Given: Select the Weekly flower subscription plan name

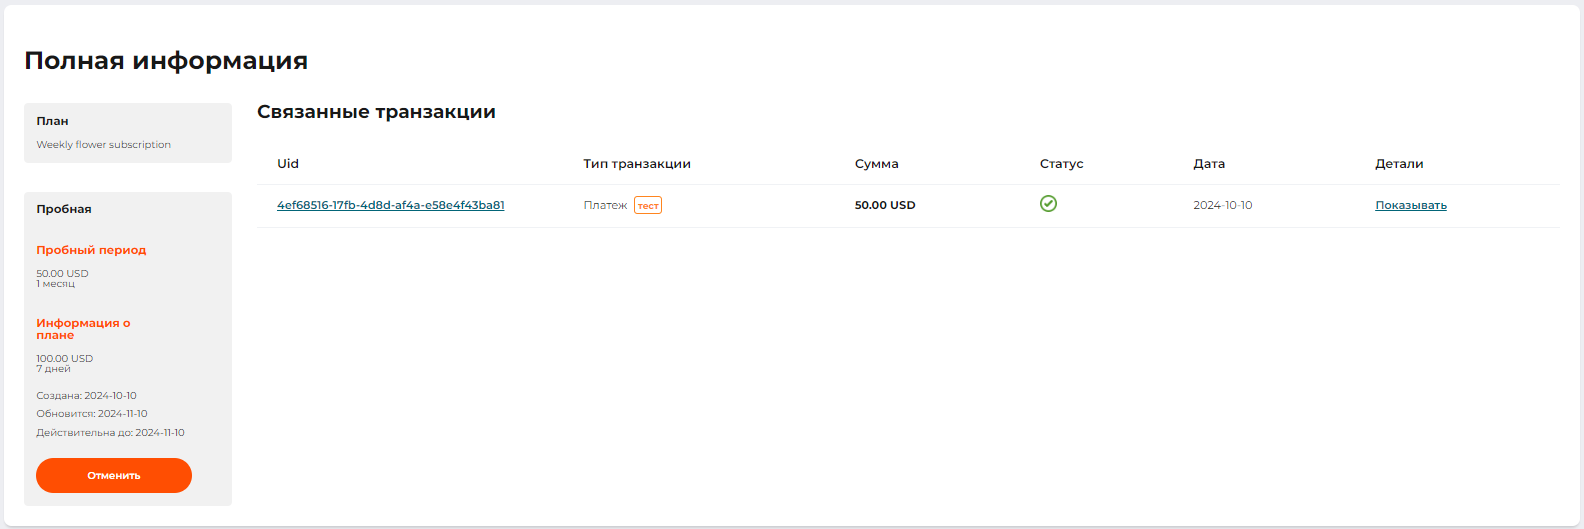Looking at the screenshot, I should 103,145.
